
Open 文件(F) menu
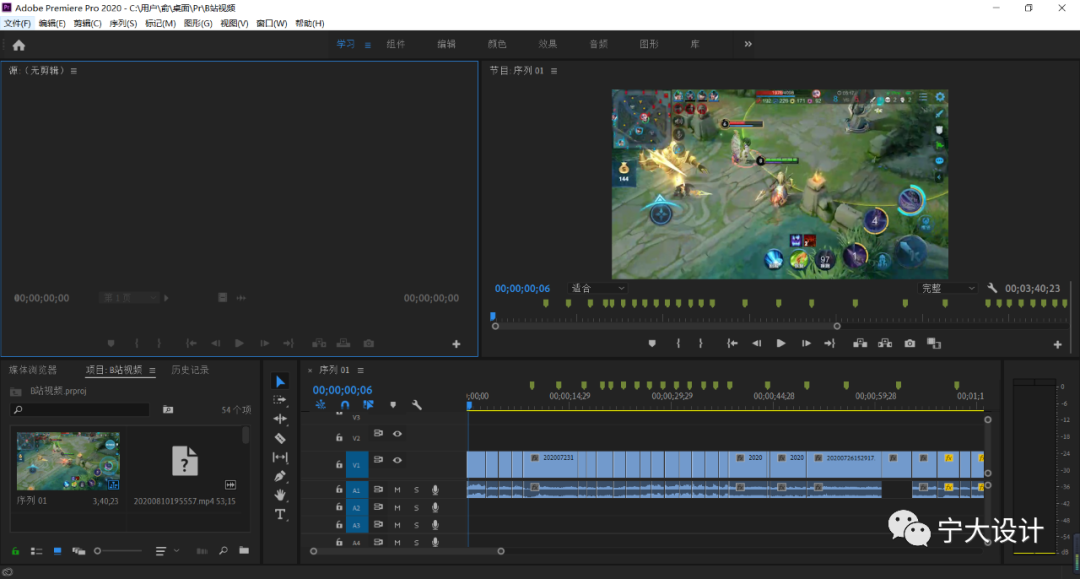(x=17, y=23)
